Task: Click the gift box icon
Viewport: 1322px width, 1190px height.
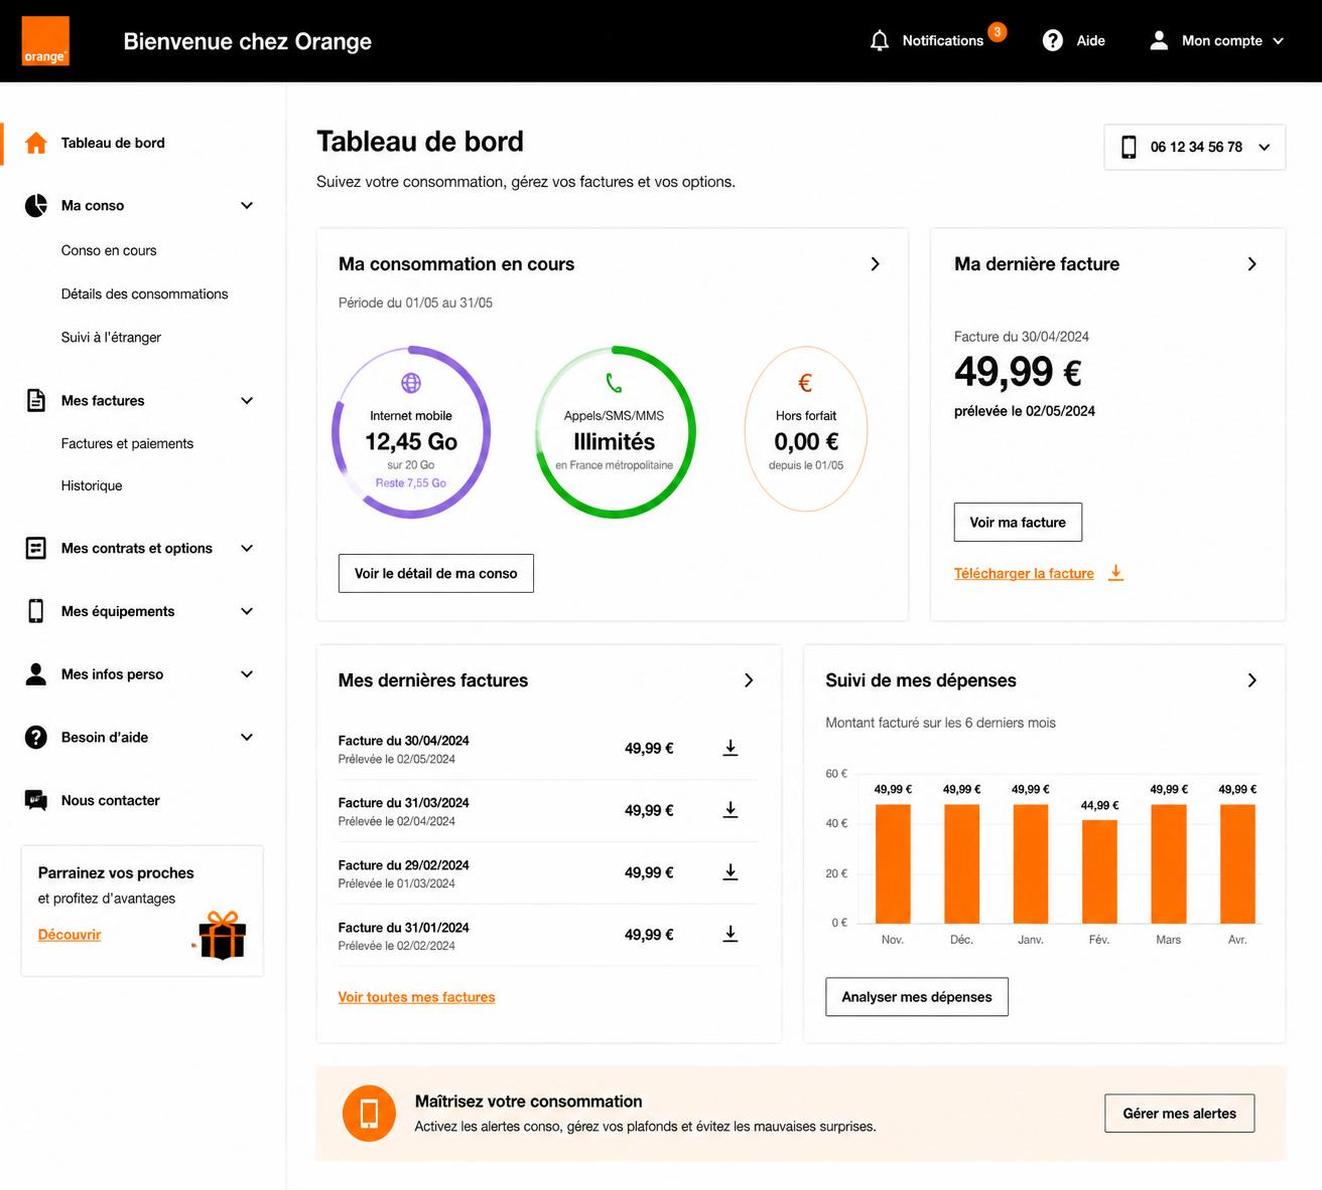Action: tap(221, 935)
